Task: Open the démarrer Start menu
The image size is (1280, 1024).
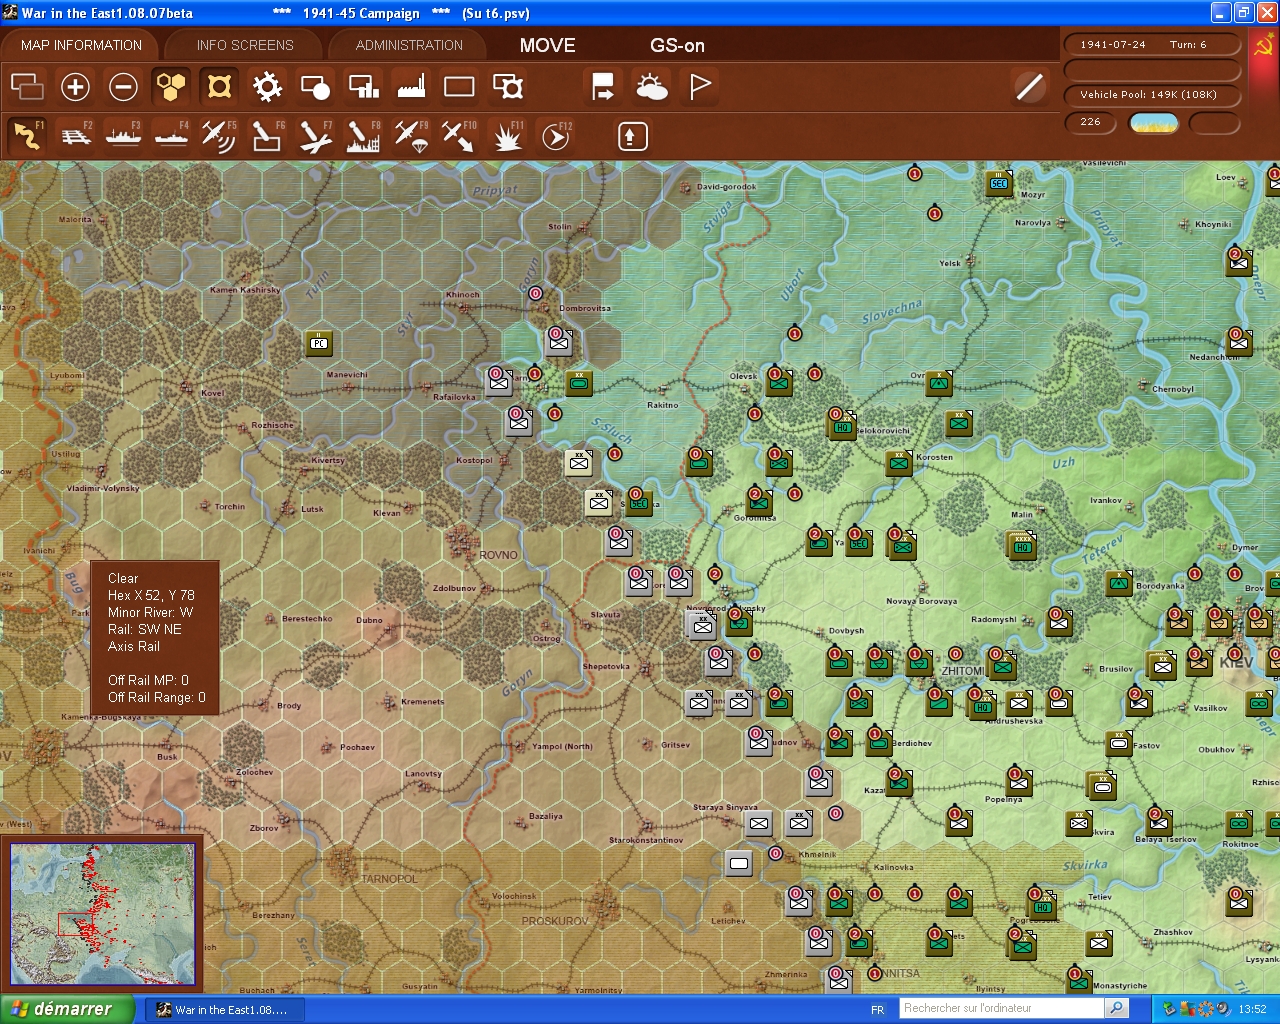Action: click(x=68, y=1009)
